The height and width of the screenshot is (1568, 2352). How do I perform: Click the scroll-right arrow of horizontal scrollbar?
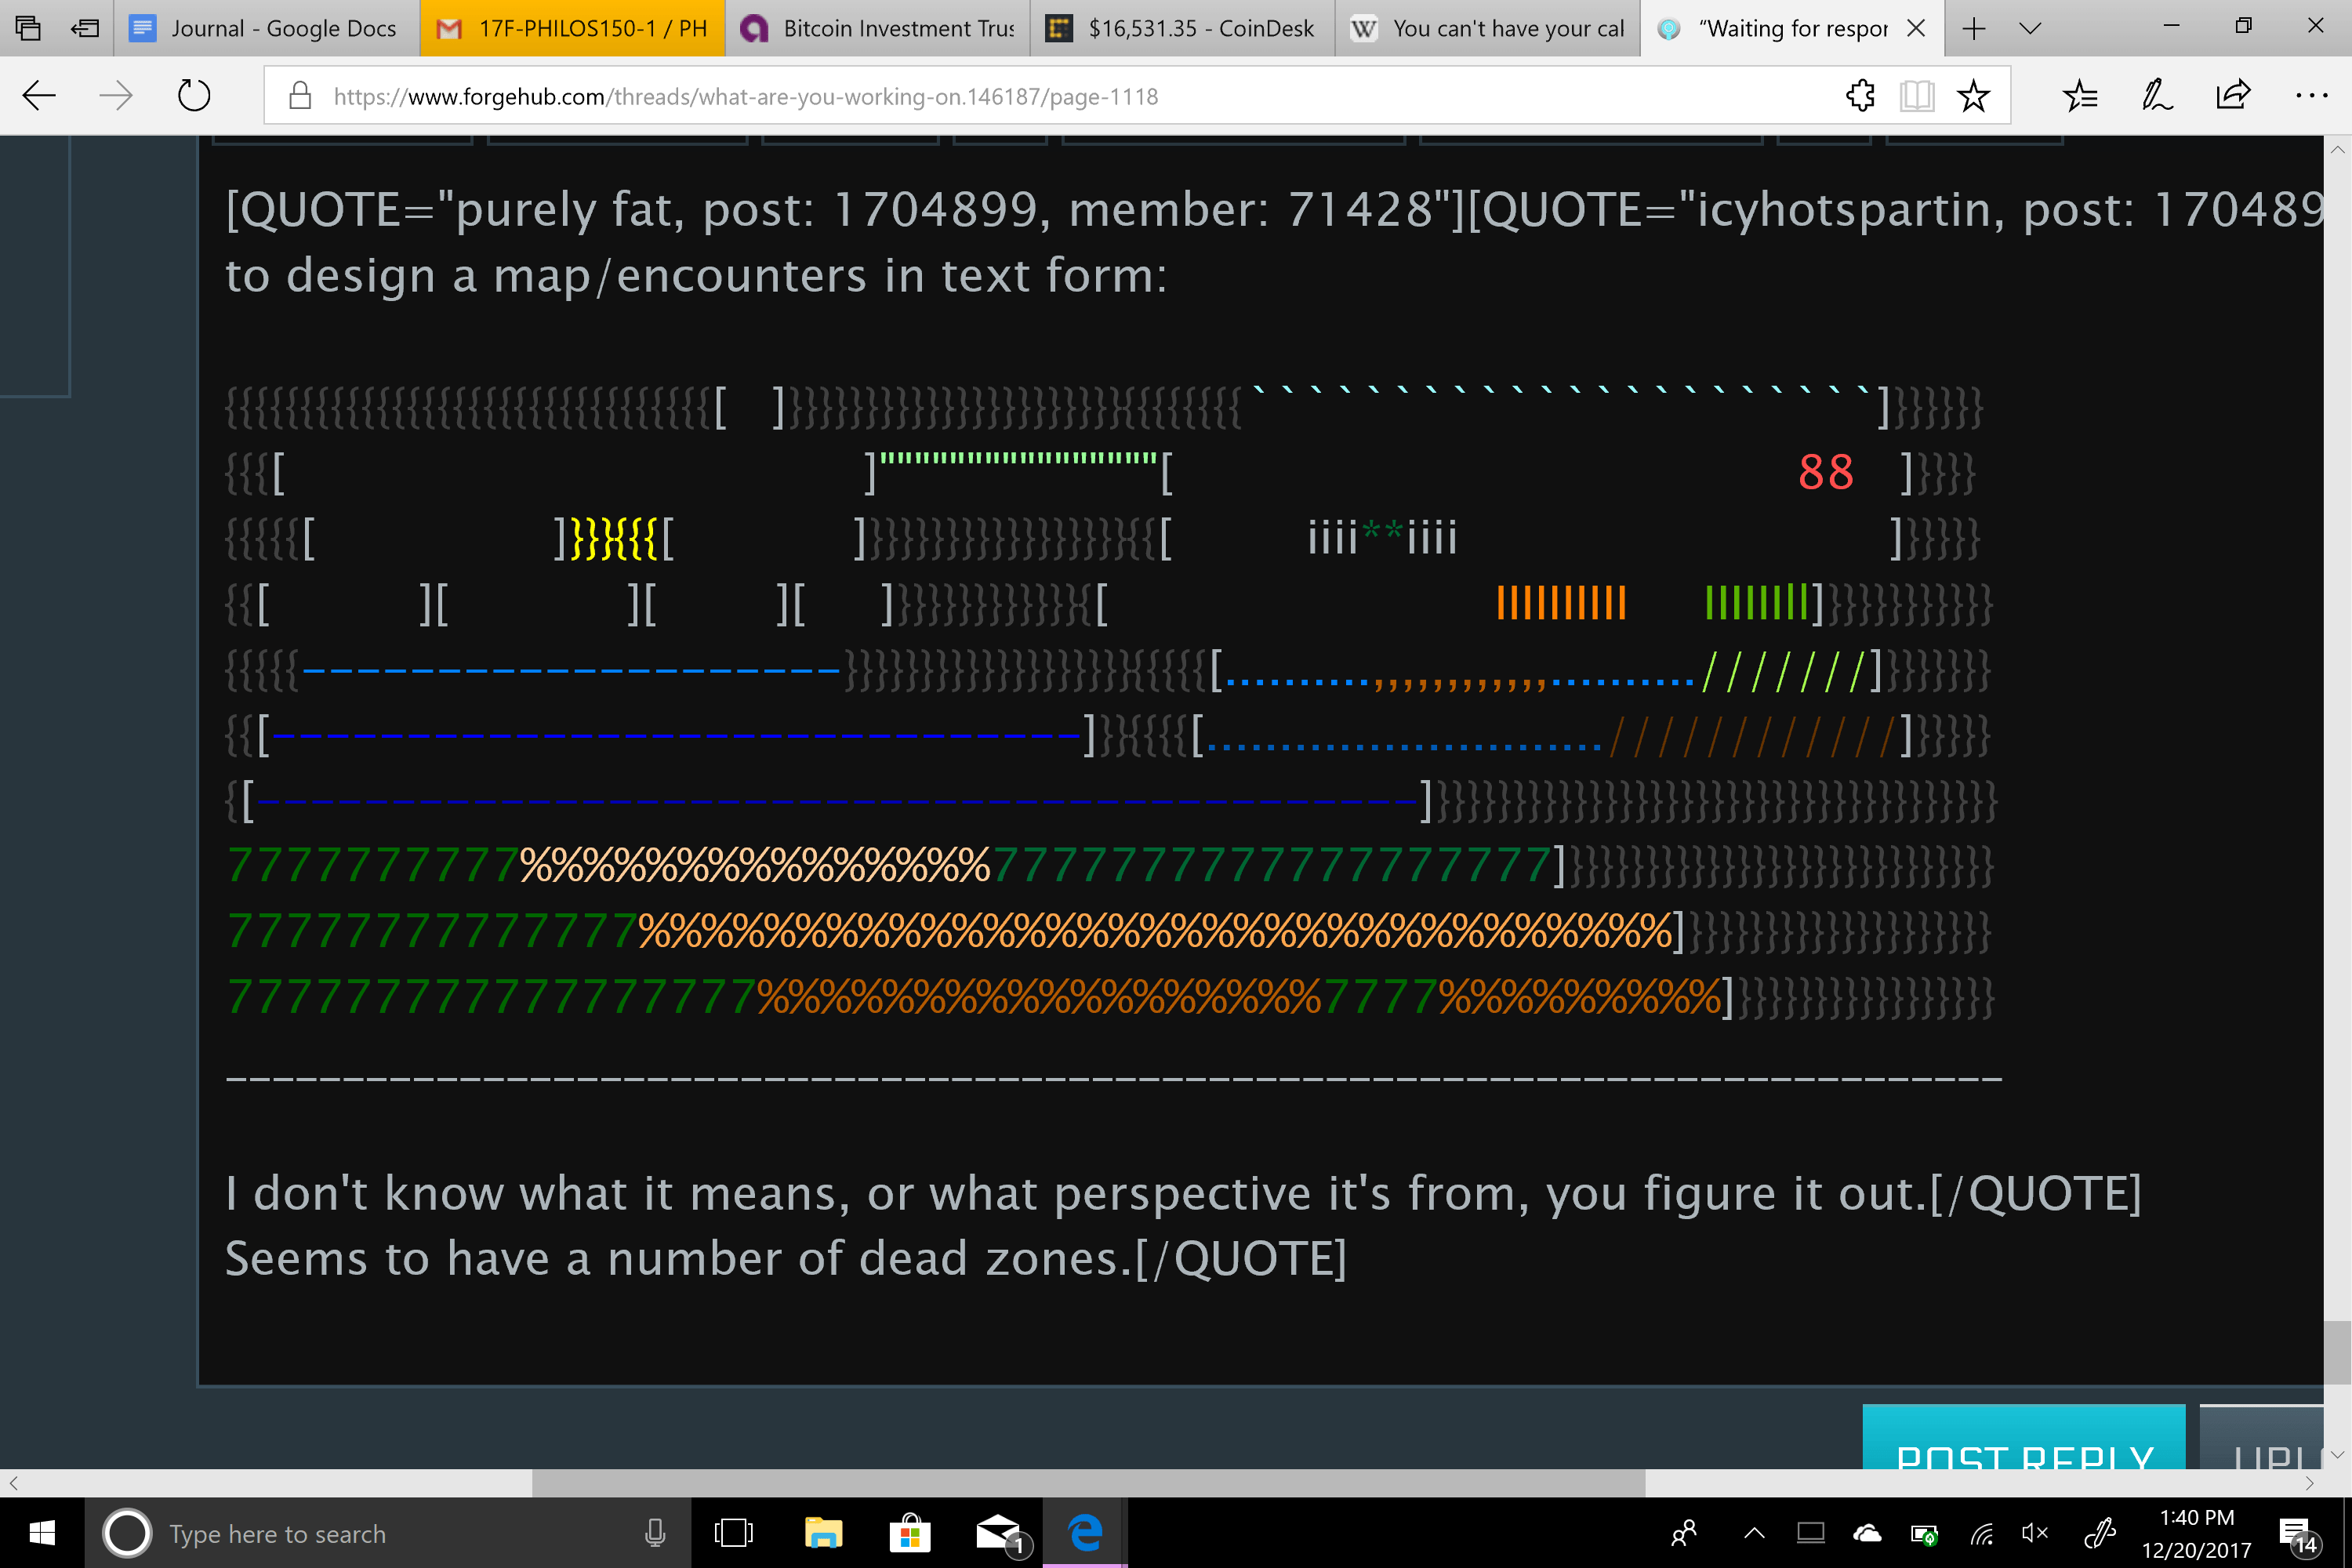(2309, 1482)
